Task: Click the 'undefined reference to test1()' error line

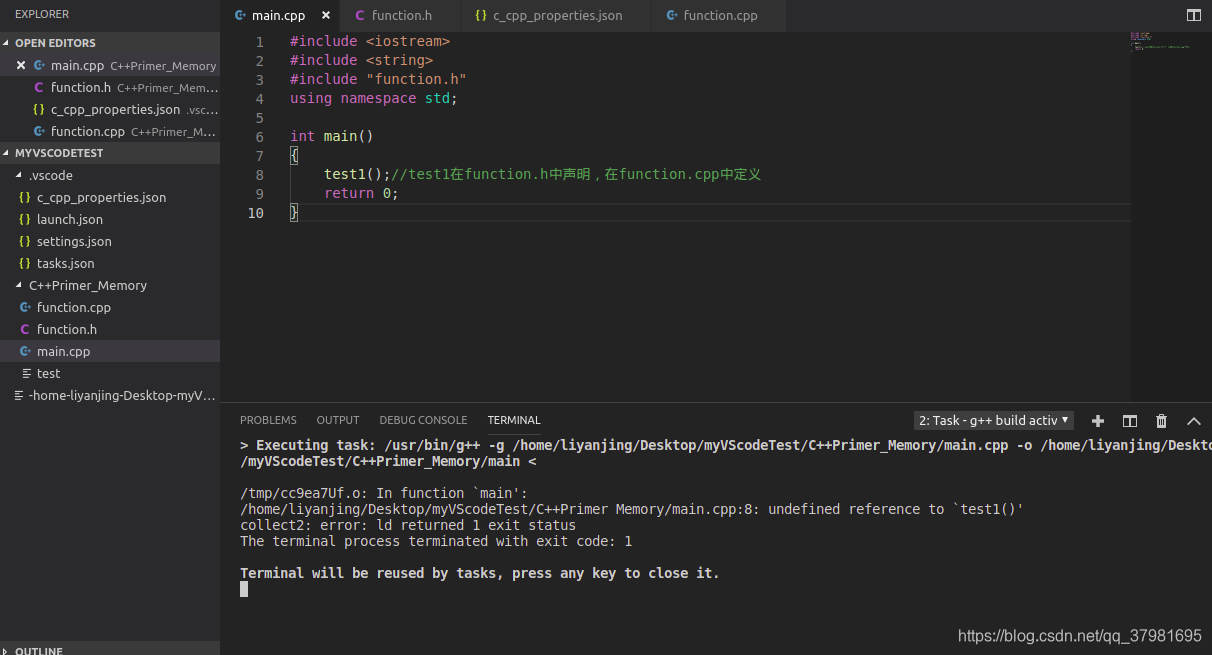Action: coord(632,509)
